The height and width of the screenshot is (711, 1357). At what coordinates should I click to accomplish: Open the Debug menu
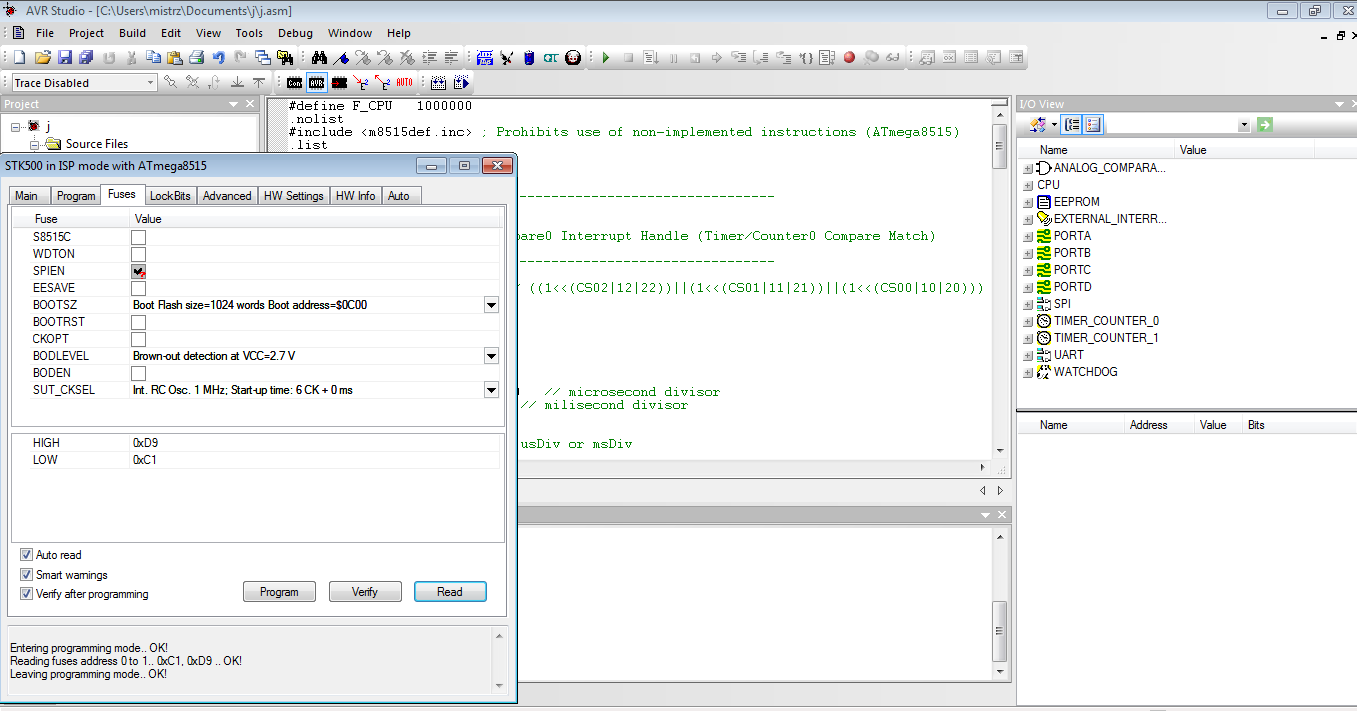295,33
